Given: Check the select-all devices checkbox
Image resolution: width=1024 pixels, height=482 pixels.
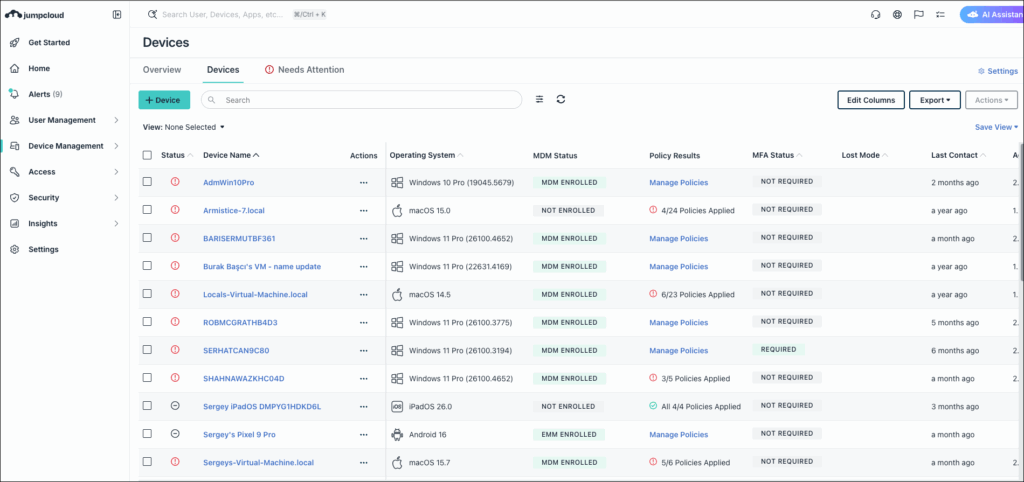Looking at the screenshot, I should 147,155.
